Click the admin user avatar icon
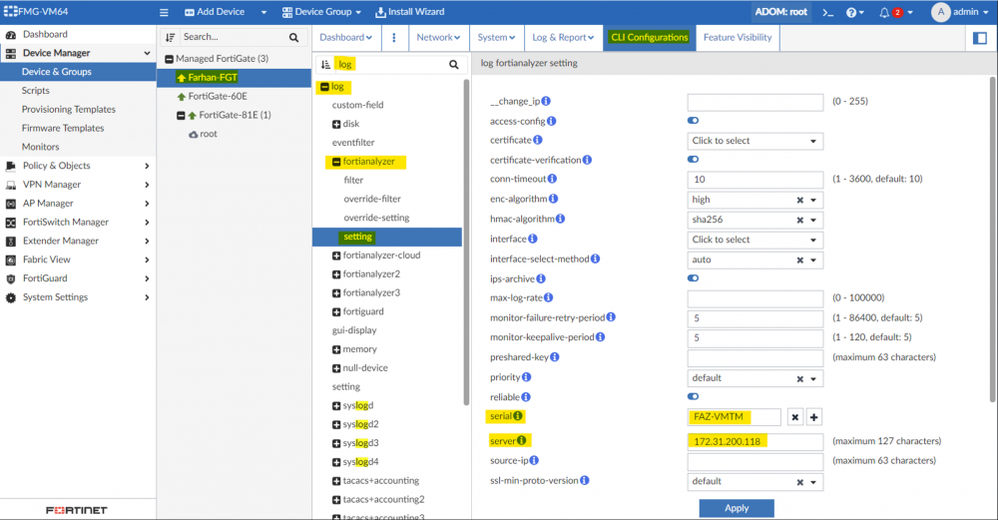Viewport: 998px width, 520px height. point(941,12)
